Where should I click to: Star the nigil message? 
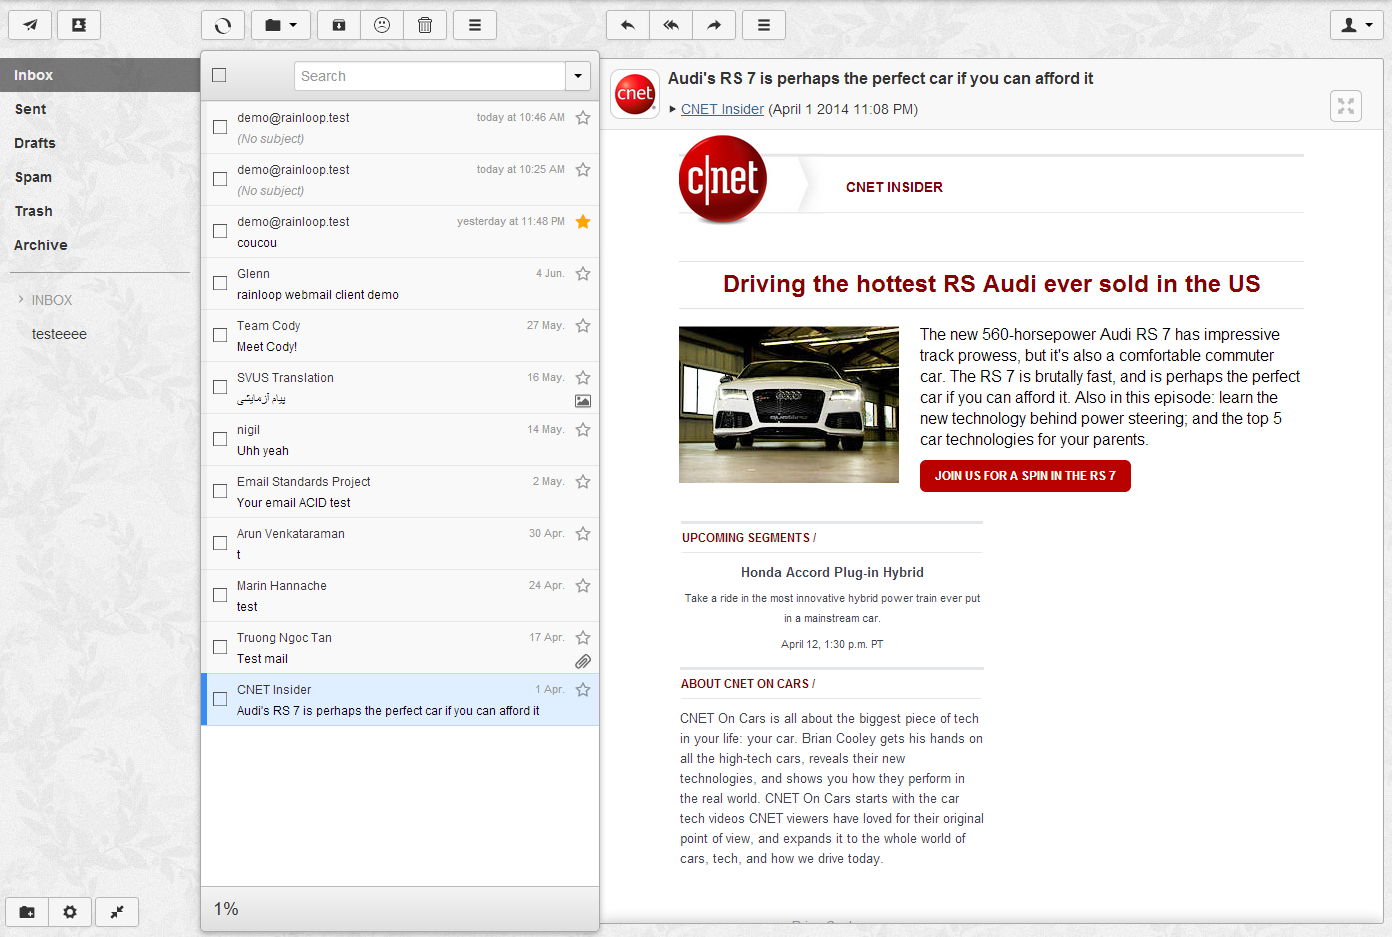pyautogui.click(x=583, y=430)
